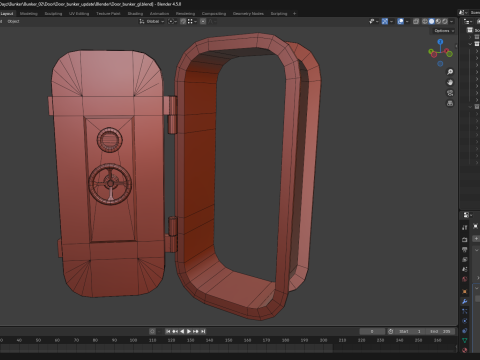Open the Sculpting workspace tab
This screenshot has height=360, width=480.
pos(53,14)
